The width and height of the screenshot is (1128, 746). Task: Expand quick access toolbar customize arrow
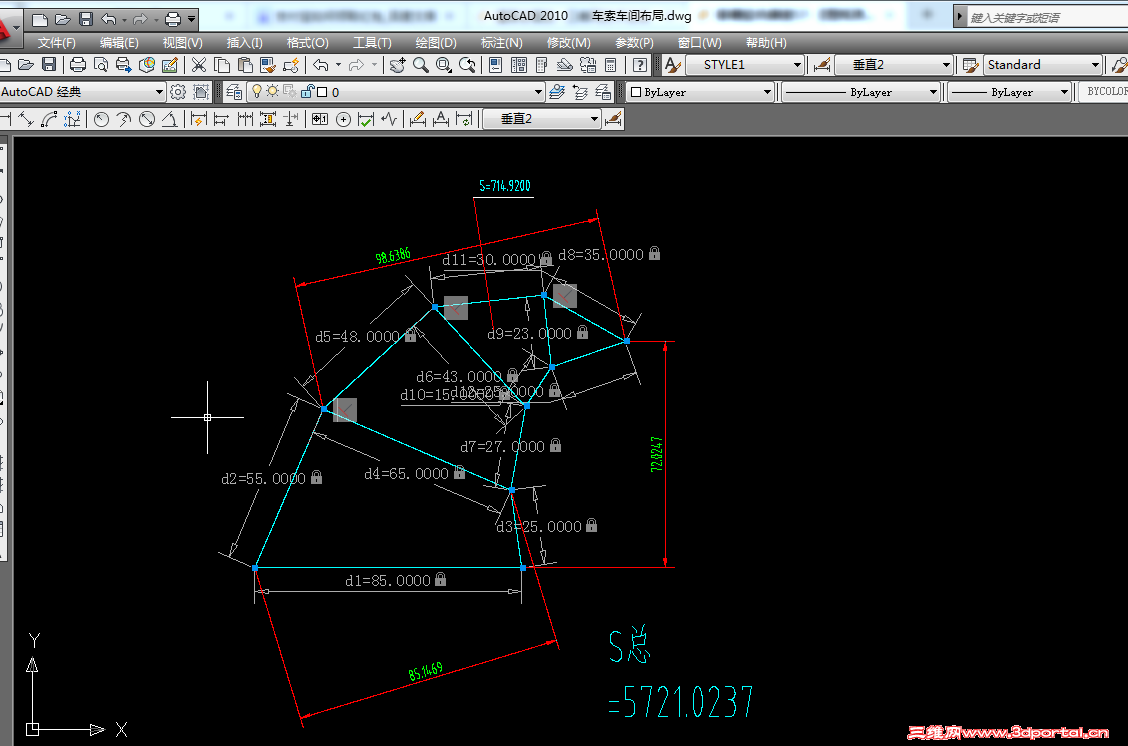point(191,19)
